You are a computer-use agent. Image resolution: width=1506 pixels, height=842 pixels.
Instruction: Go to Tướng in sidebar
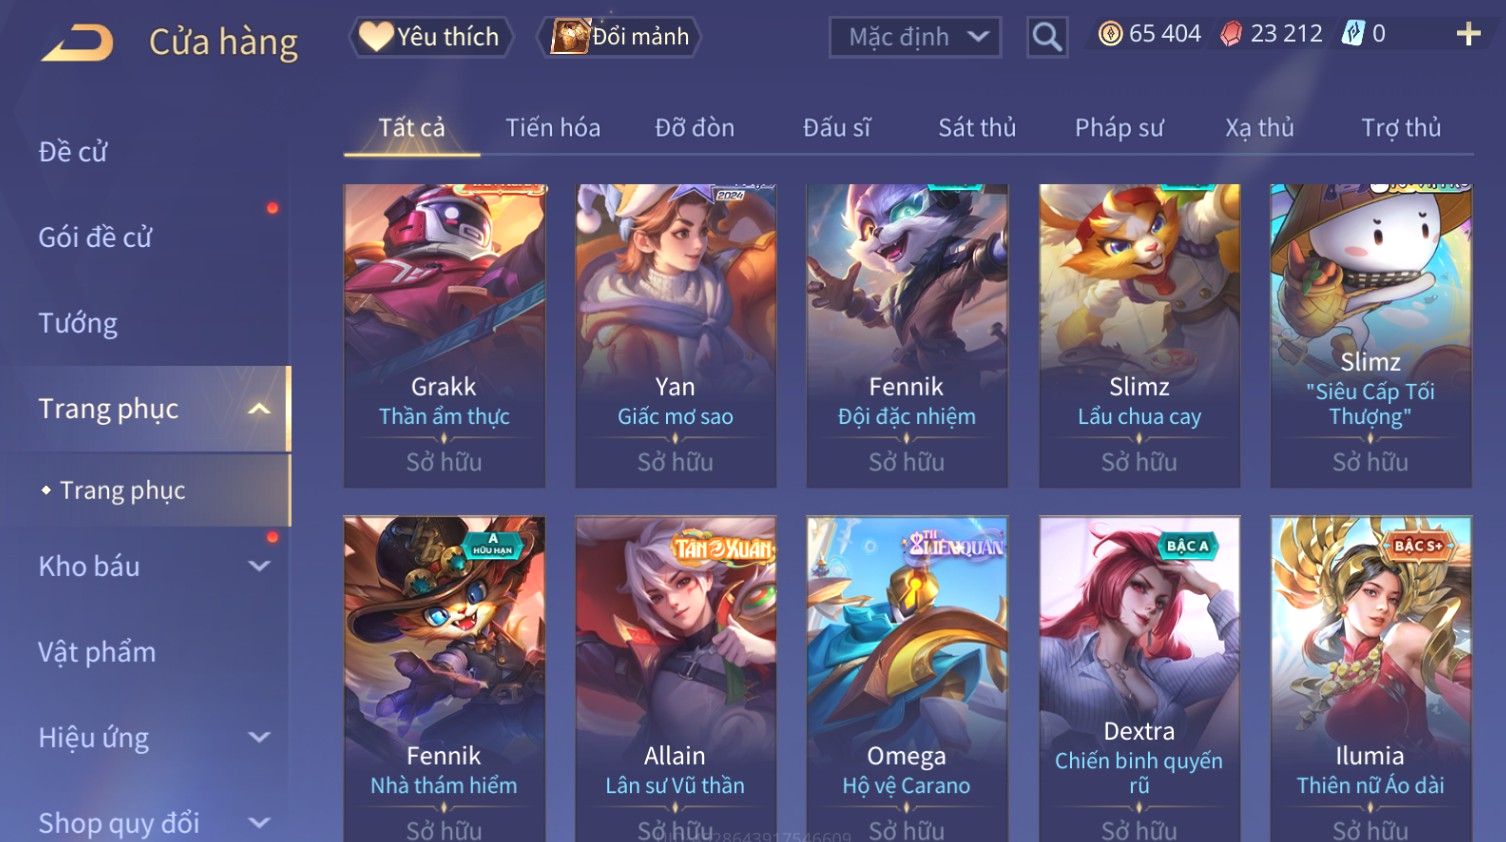78,323
